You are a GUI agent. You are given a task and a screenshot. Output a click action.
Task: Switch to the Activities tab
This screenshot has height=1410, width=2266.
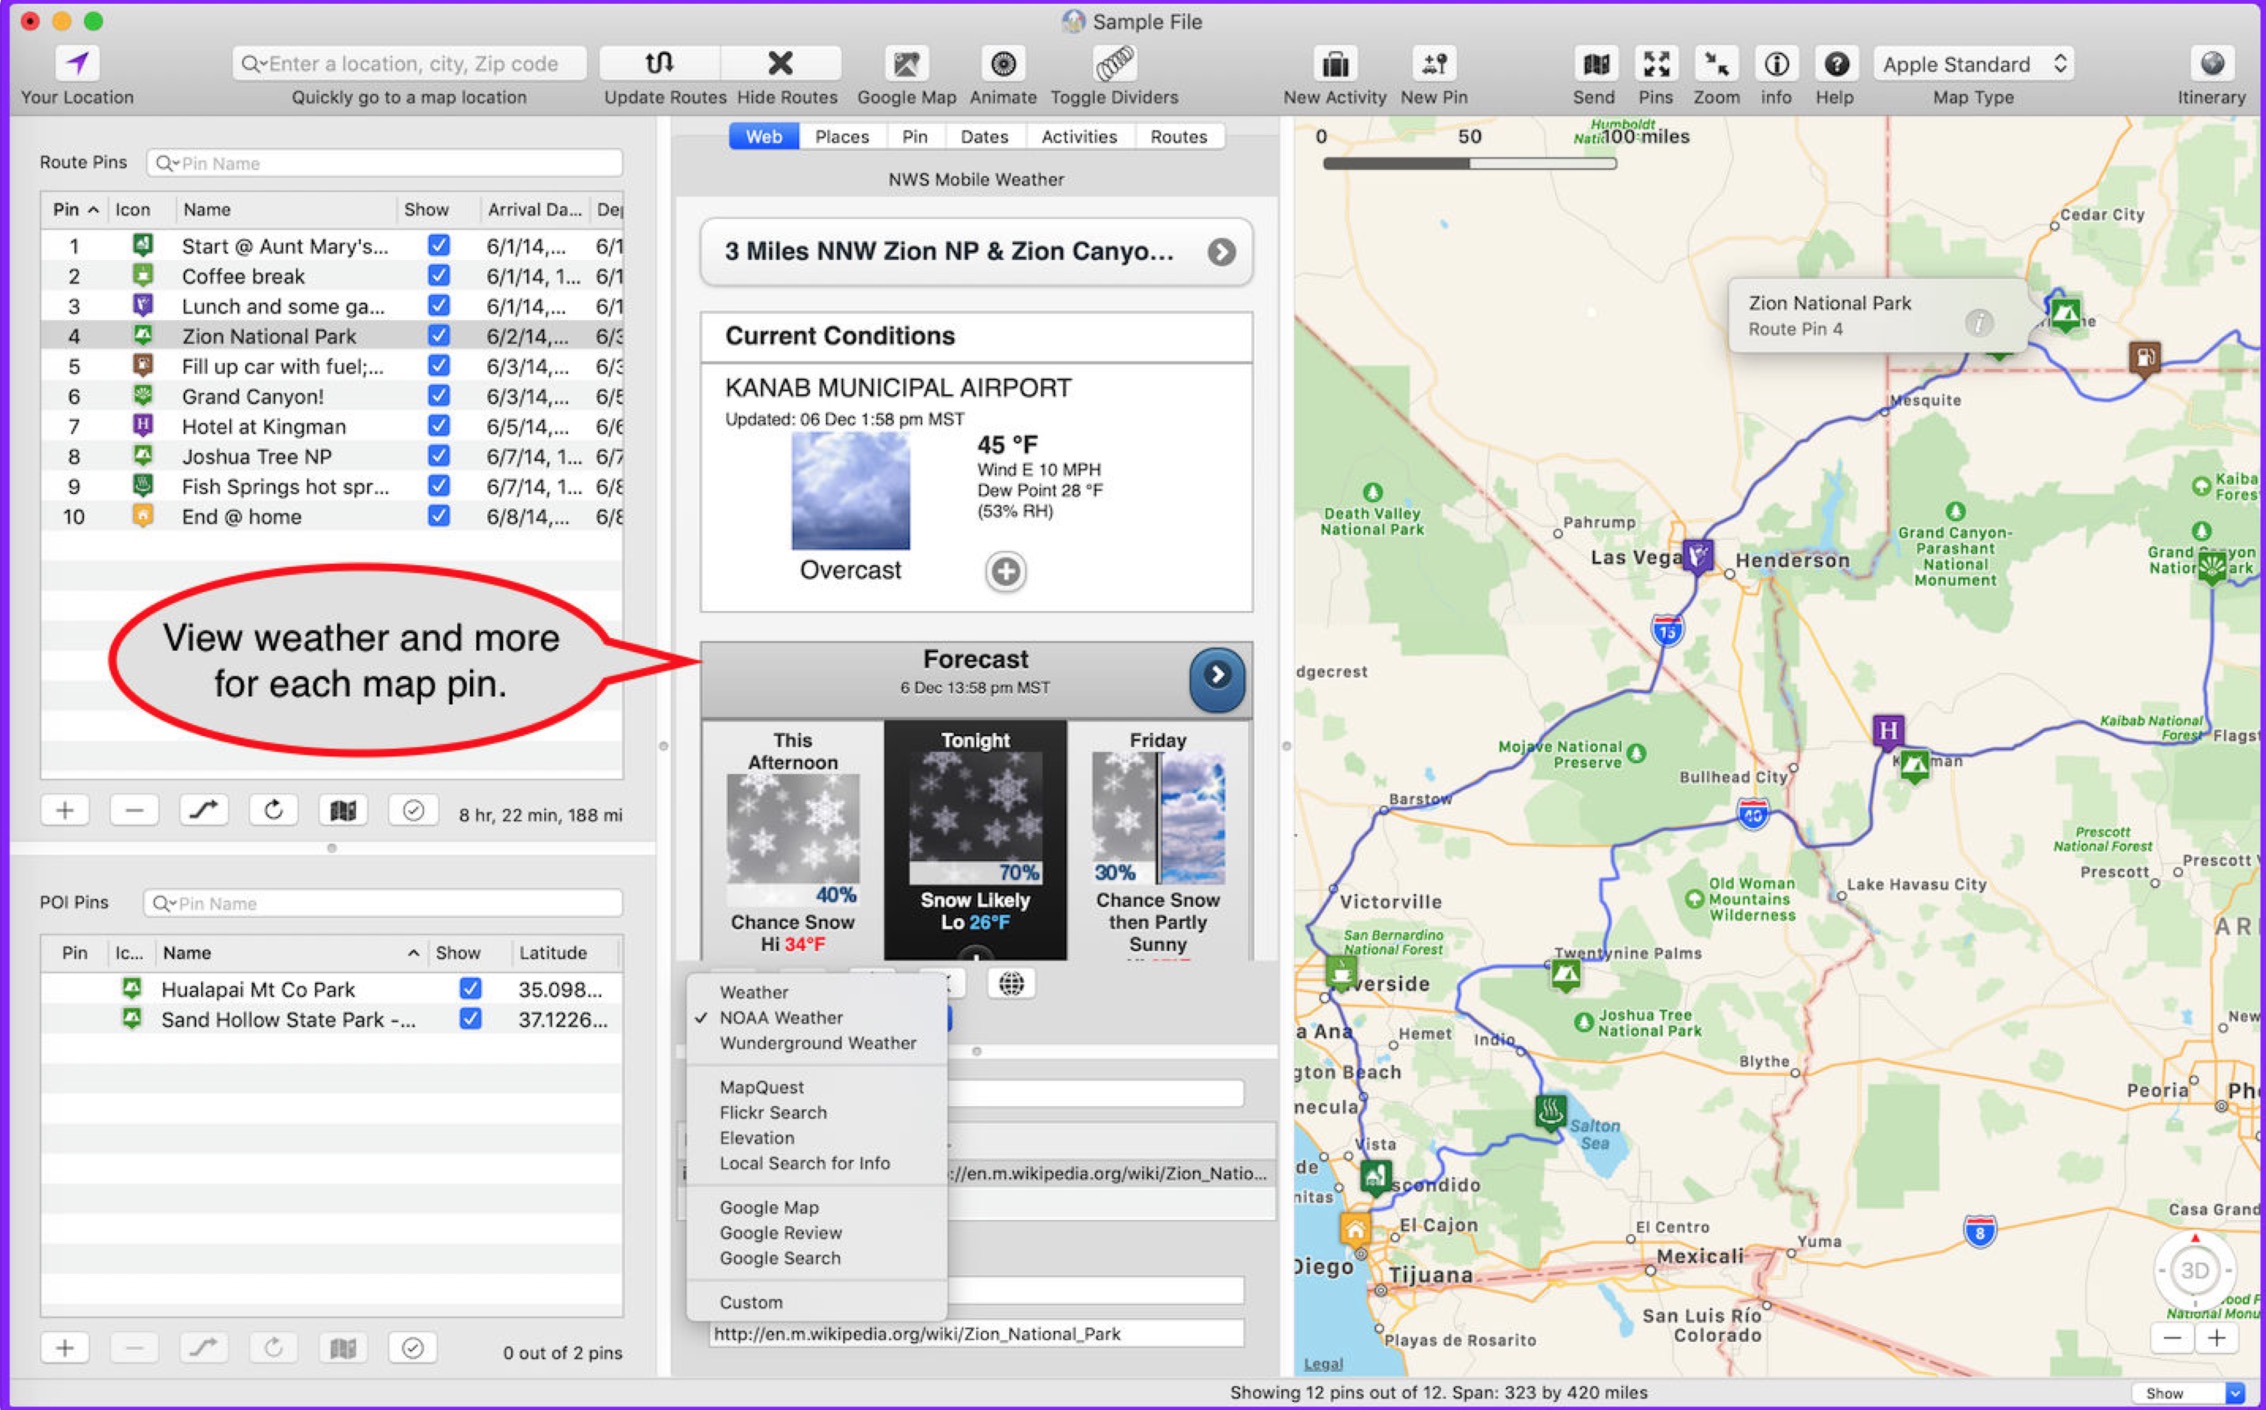click(x=1078, y=137)
